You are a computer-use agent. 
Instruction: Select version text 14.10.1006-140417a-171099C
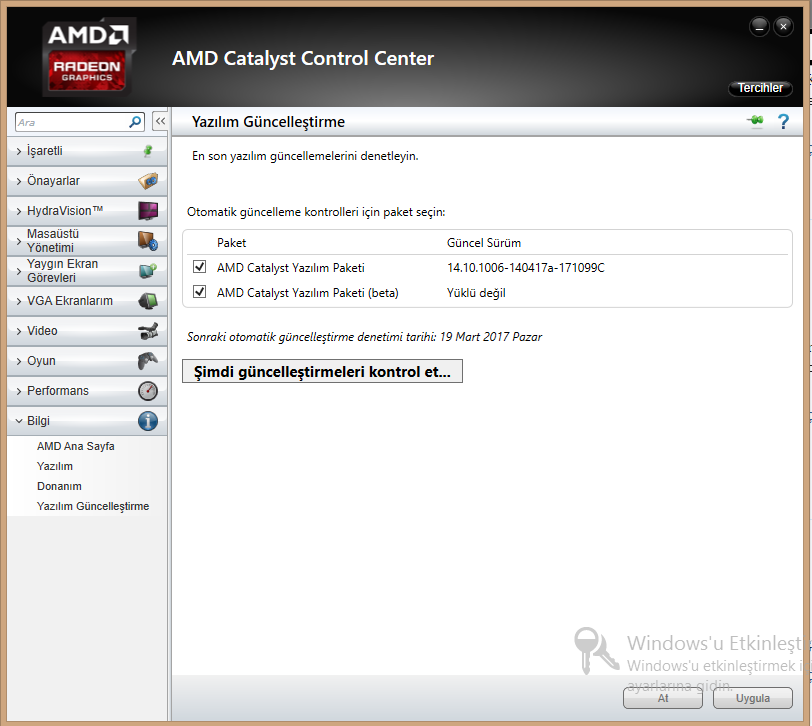(526, 268)
